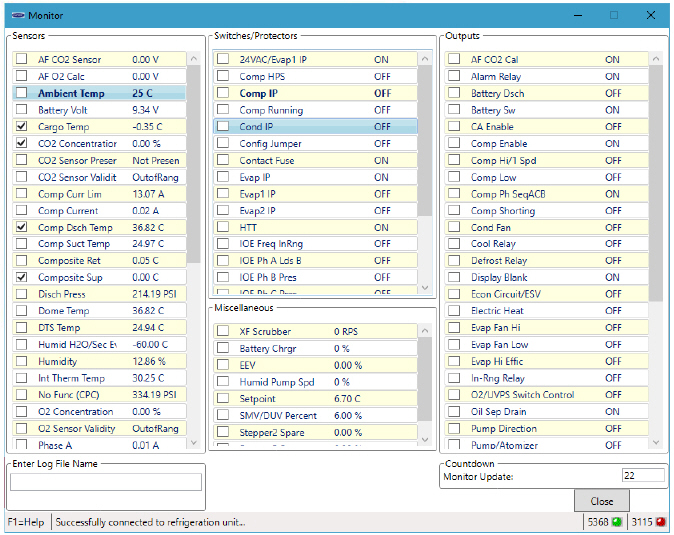This screenshot has width=674, height=535.
Task: Uncheck the Composite Sup checkbox
Action: pos(21,277)
